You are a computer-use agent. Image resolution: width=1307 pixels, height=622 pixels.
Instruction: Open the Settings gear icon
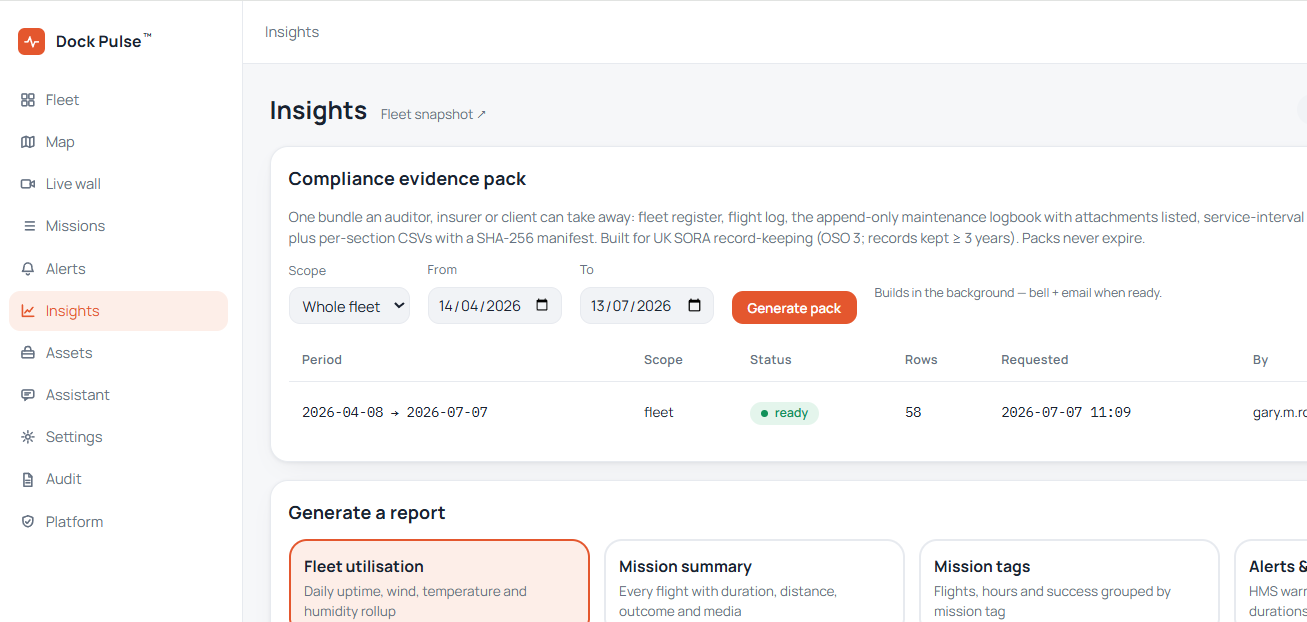pos(28,437)
